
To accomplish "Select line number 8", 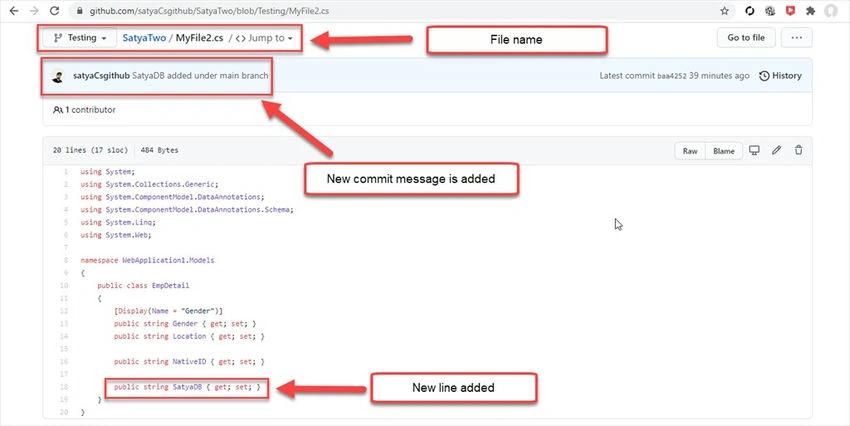I will pos(66,260).
